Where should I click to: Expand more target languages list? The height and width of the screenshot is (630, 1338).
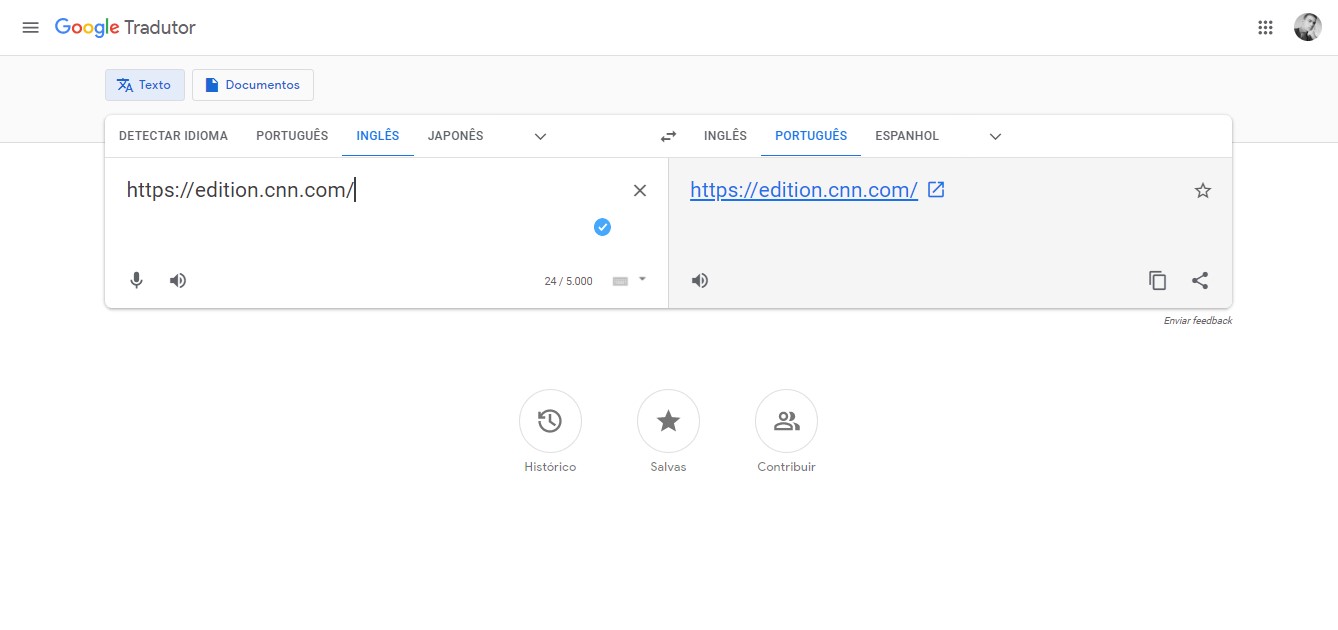(995, 137)
